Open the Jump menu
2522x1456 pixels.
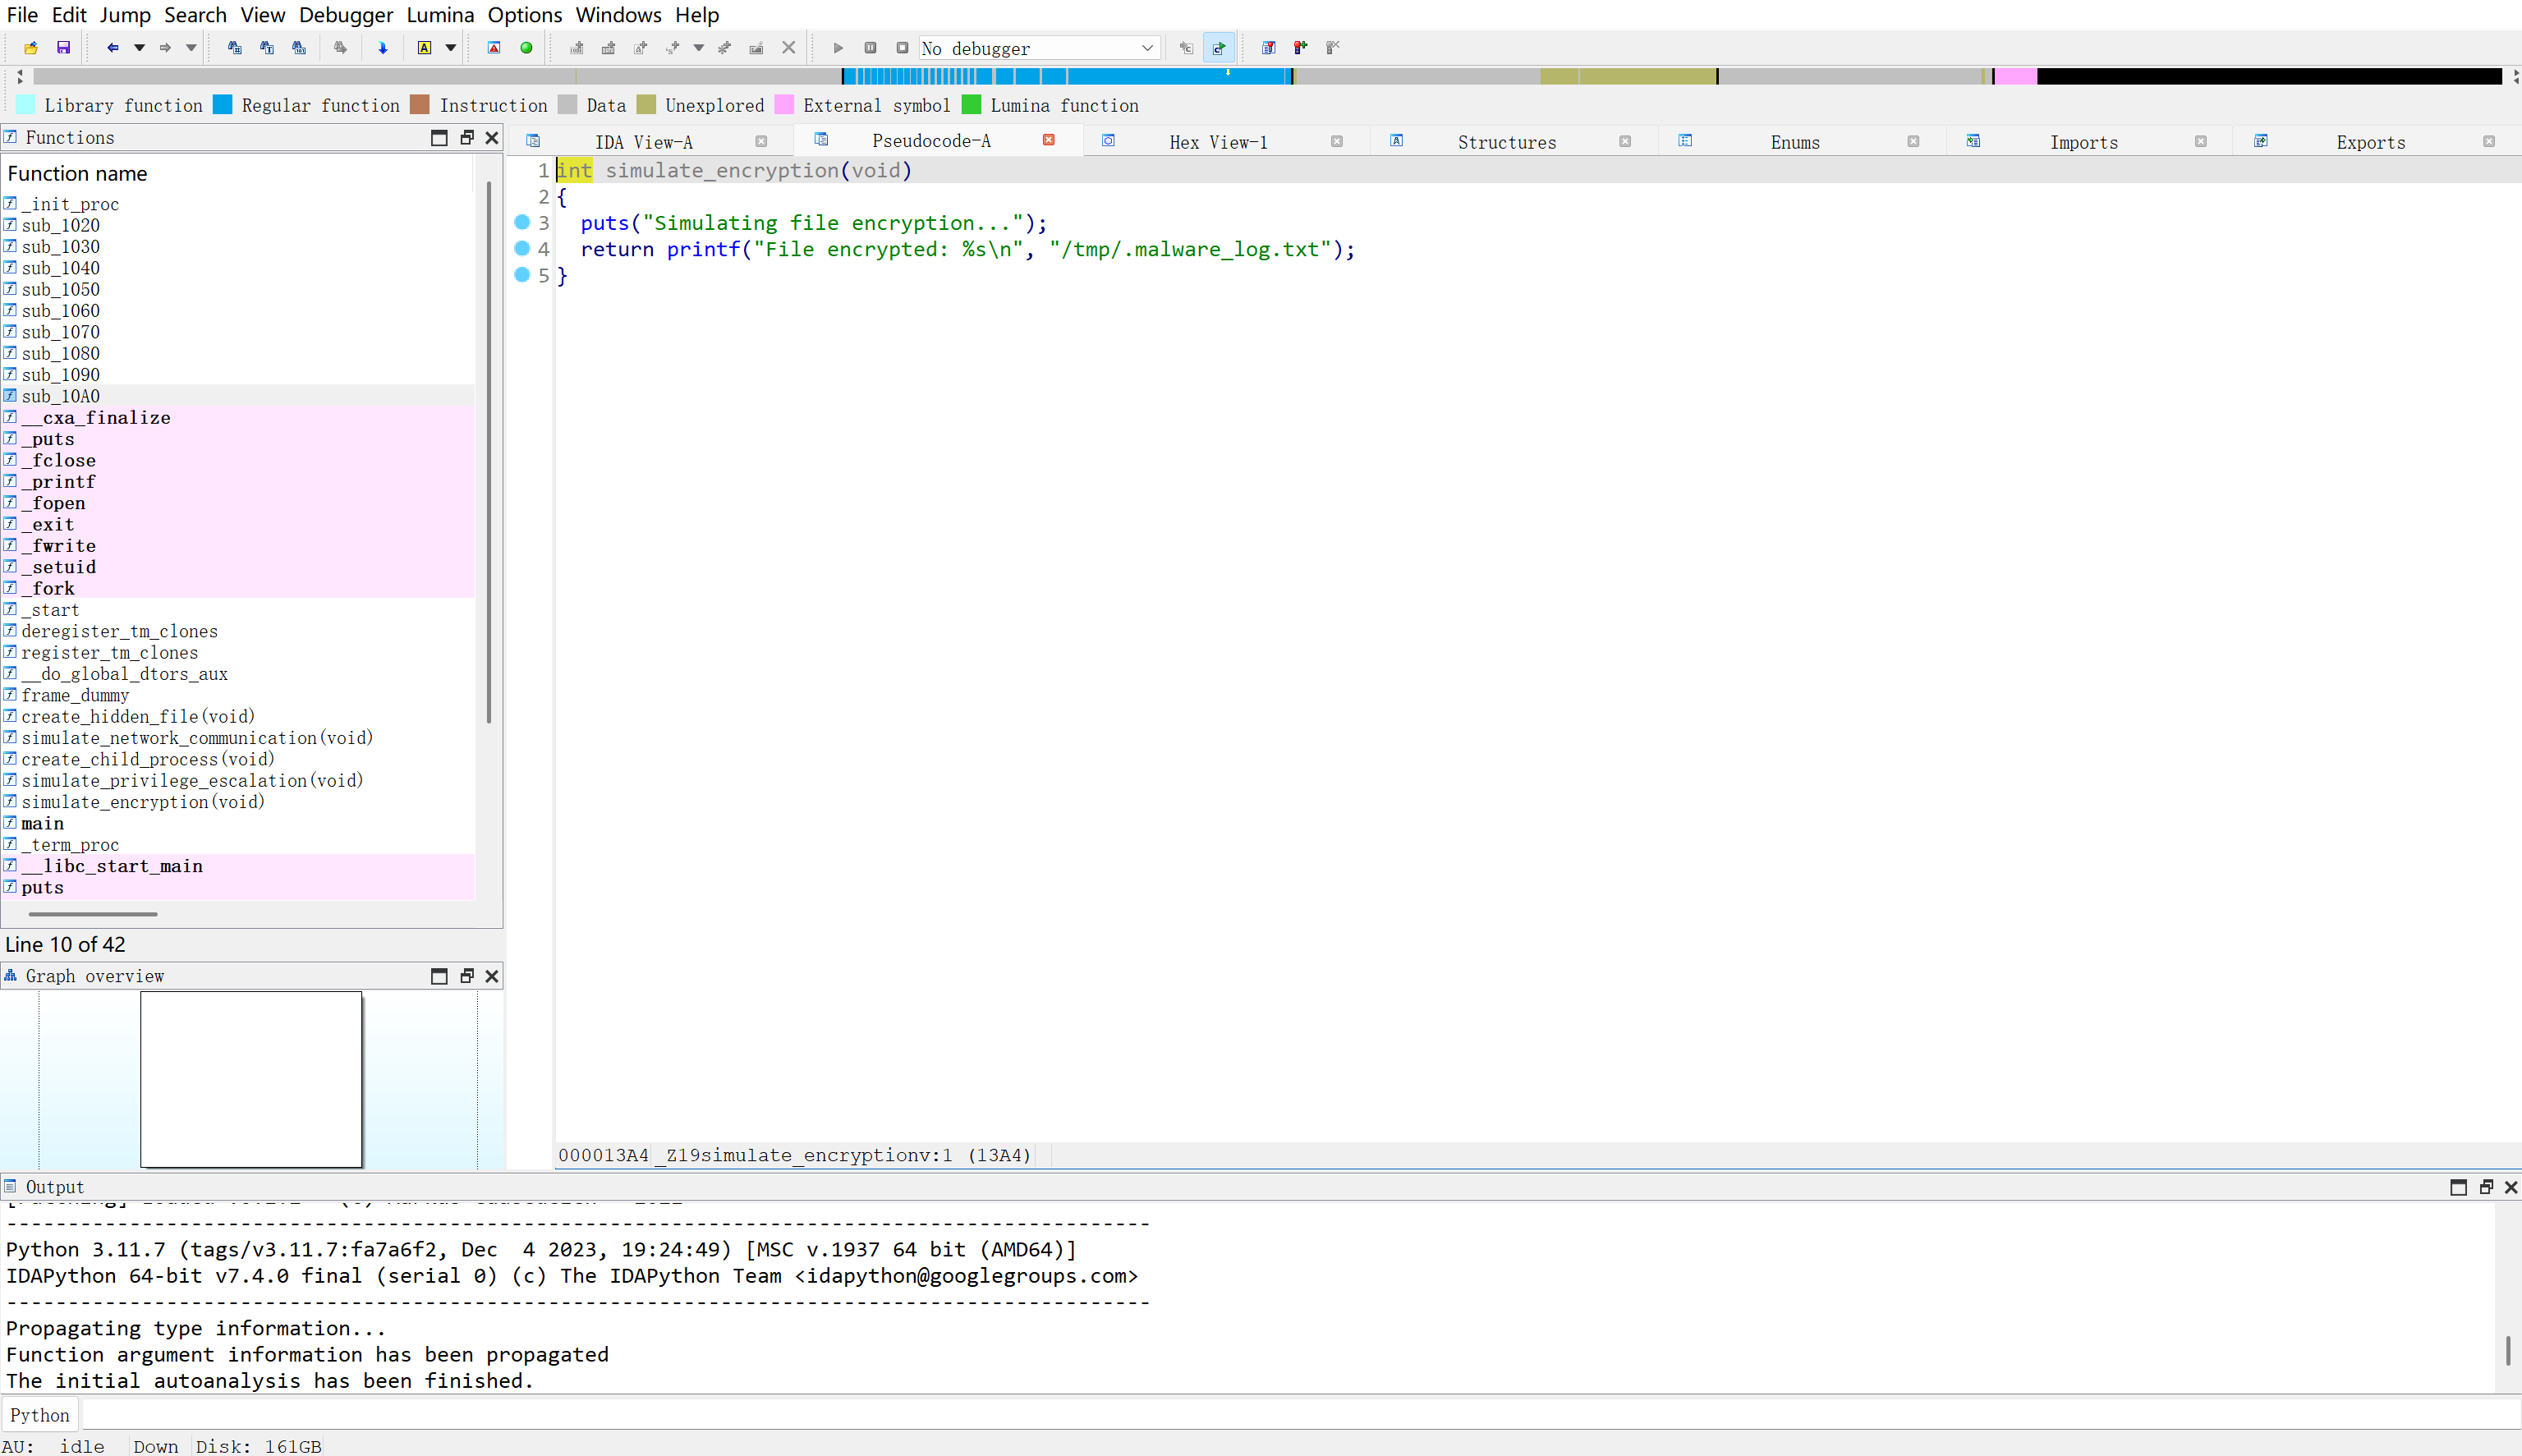(125, 15)
